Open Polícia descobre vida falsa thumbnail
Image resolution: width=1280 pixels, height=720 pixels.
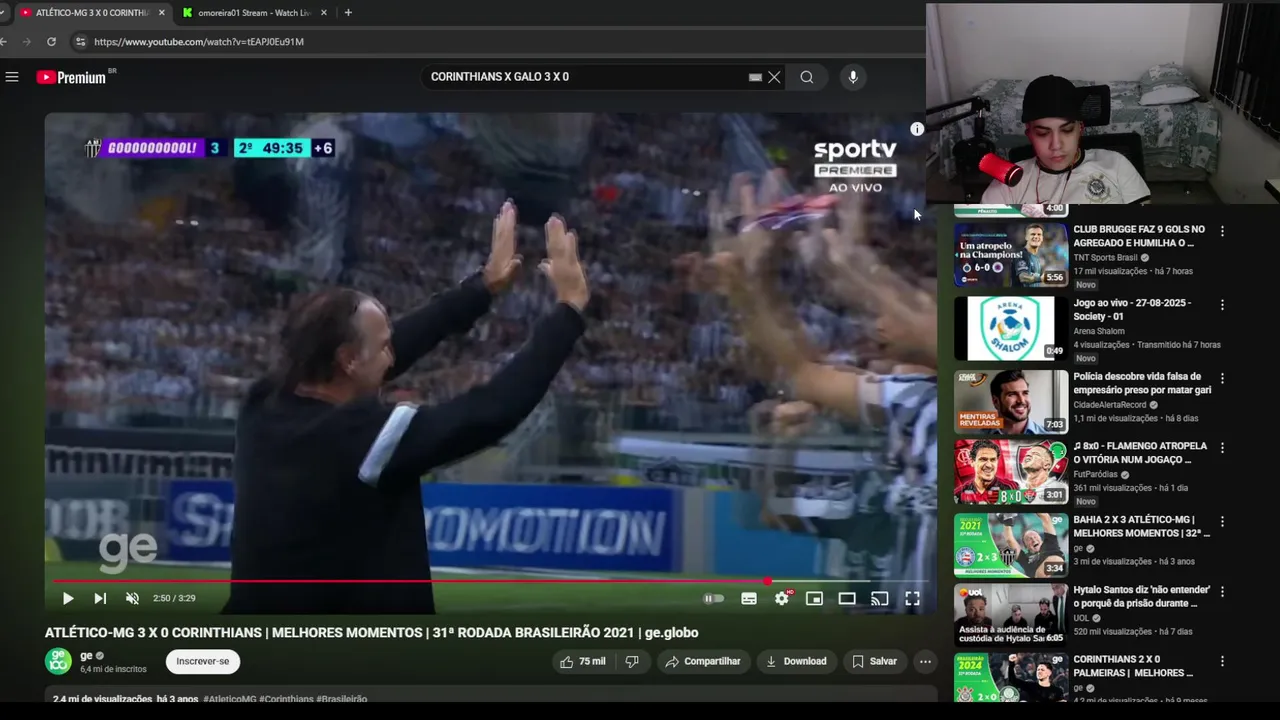tap(1011, 402)
